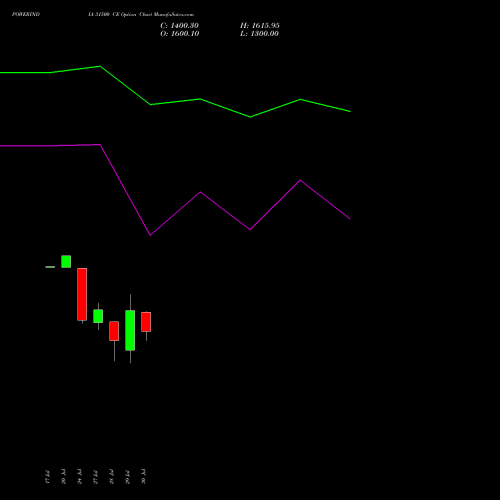Click the POWERIND symbol label
The width and height of the screenshot is (500, 500).
(26, 14)
